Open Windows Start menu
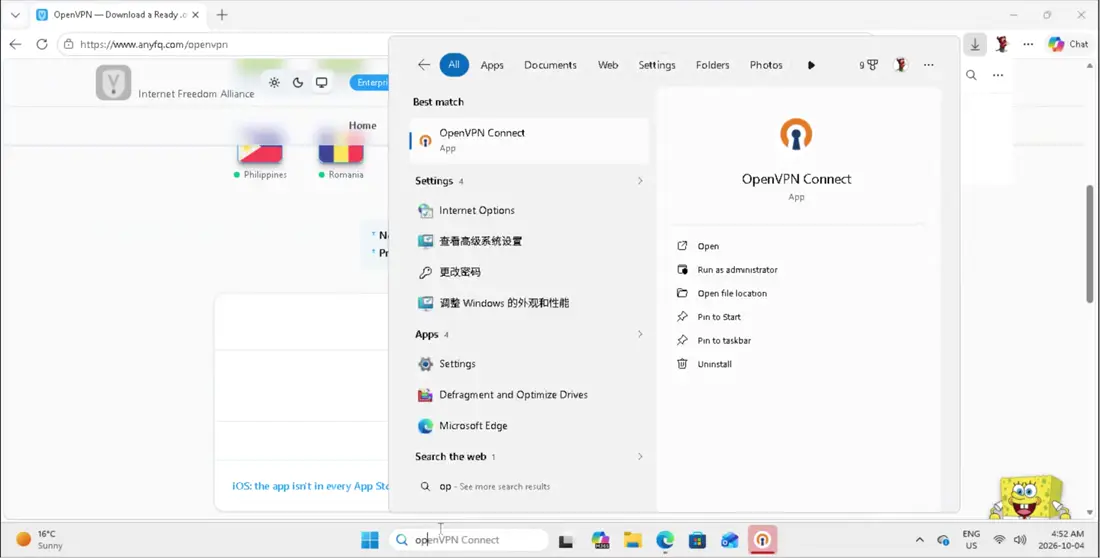This screenshot has height=558, width=1100. click(370, 540)
